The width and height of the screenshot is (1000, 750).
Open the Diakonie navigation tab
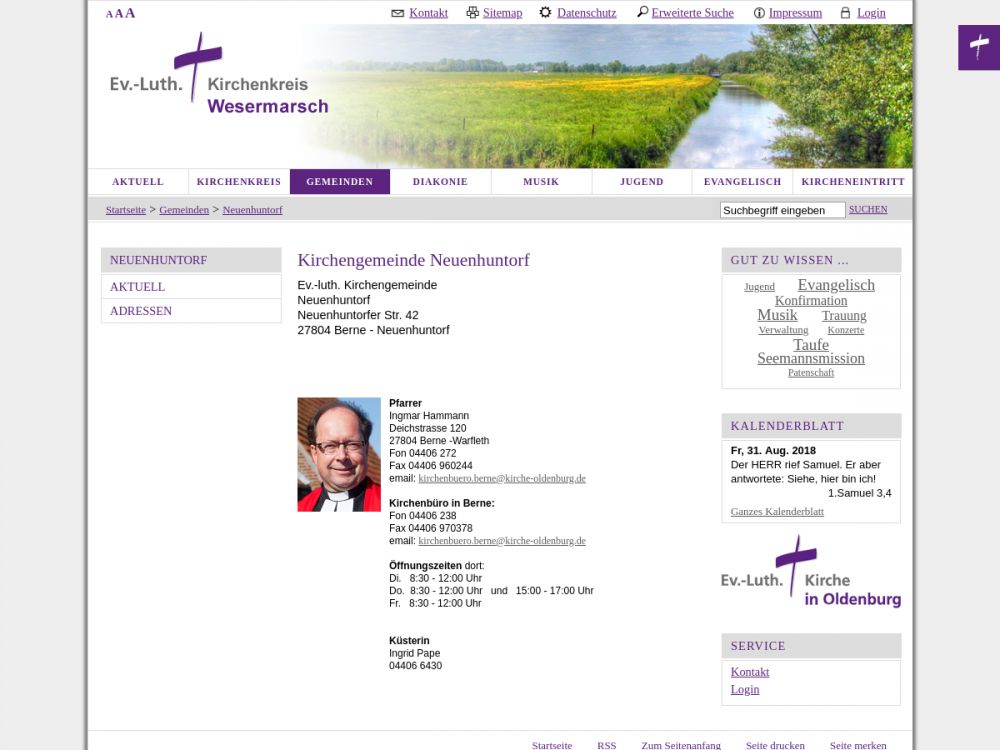point(440,182)
